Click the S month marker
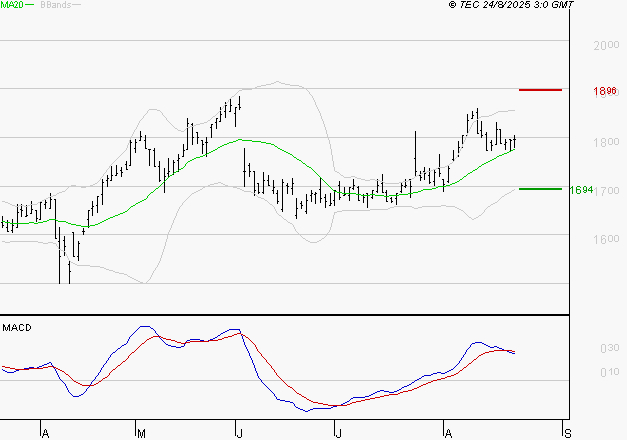The height and width of the screenshot is (440, 627). [567, 434]
